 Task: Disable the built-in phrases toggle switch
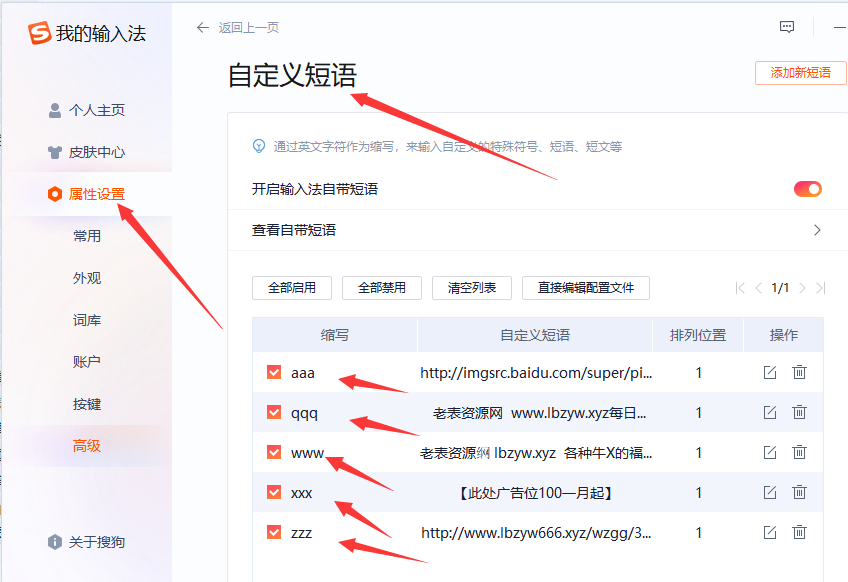point(807,189)
